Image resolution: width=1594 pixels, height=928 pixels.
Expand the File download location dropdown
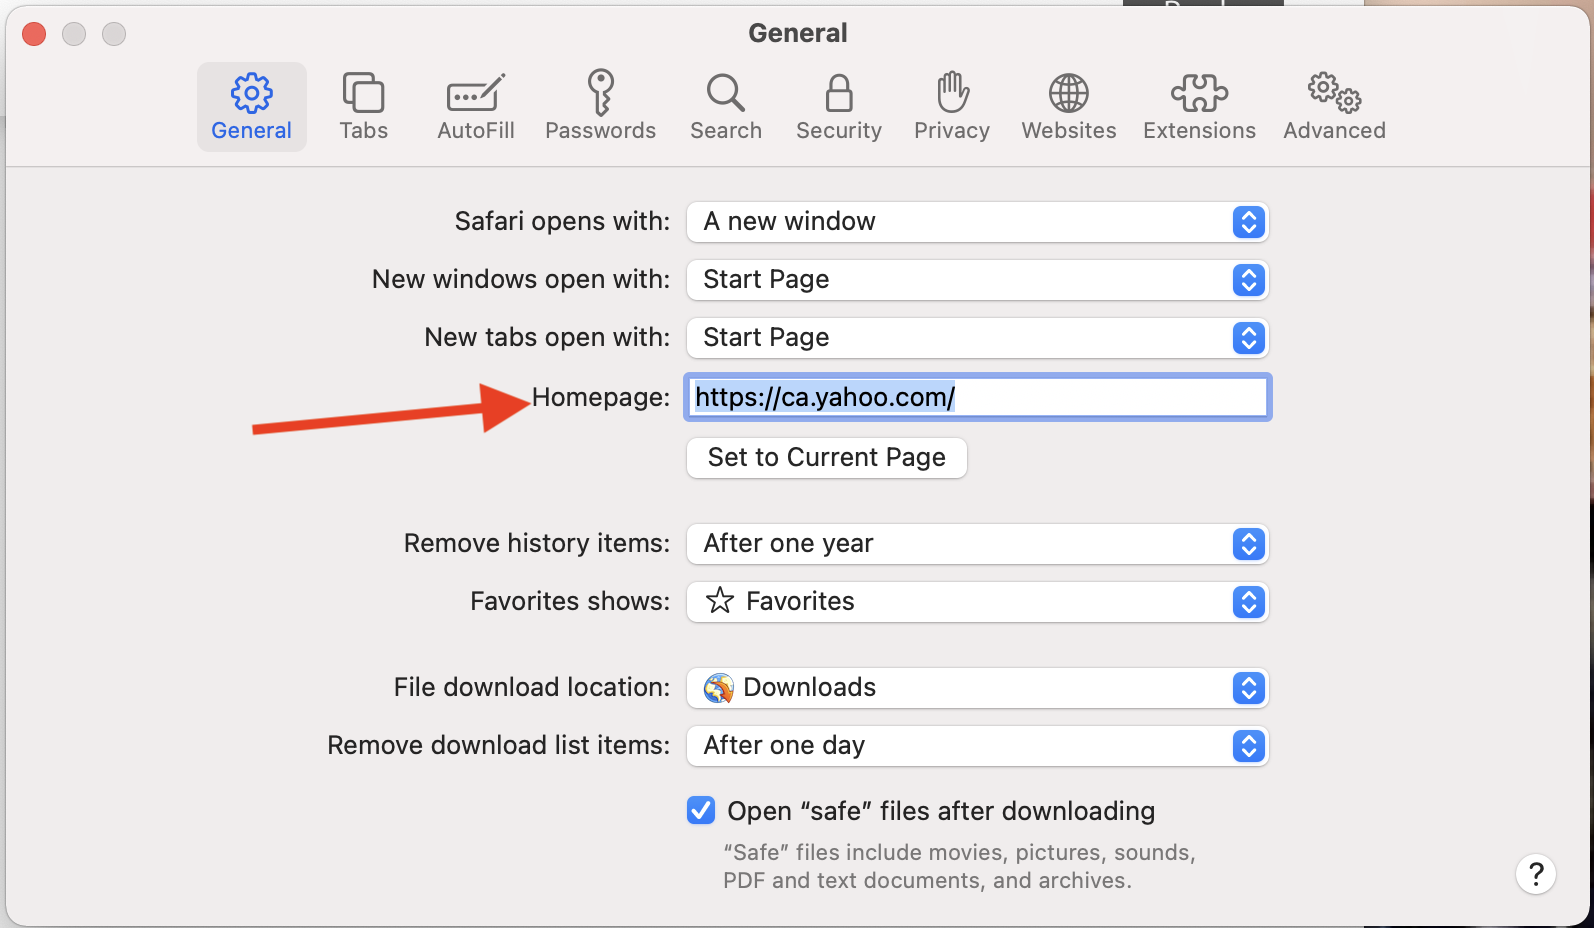coord(977,688)
